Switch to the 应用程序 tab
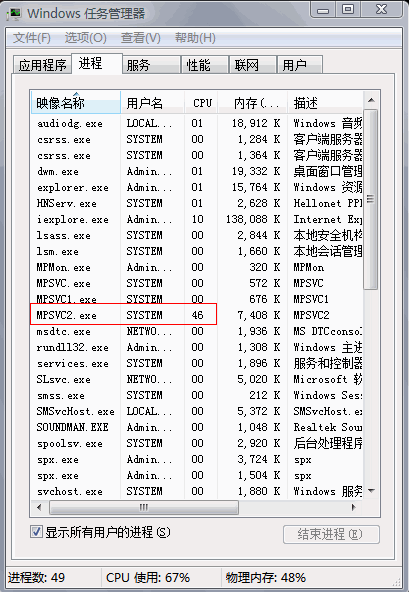The height and width of the screenshot is (592, 409). [42, 65]
